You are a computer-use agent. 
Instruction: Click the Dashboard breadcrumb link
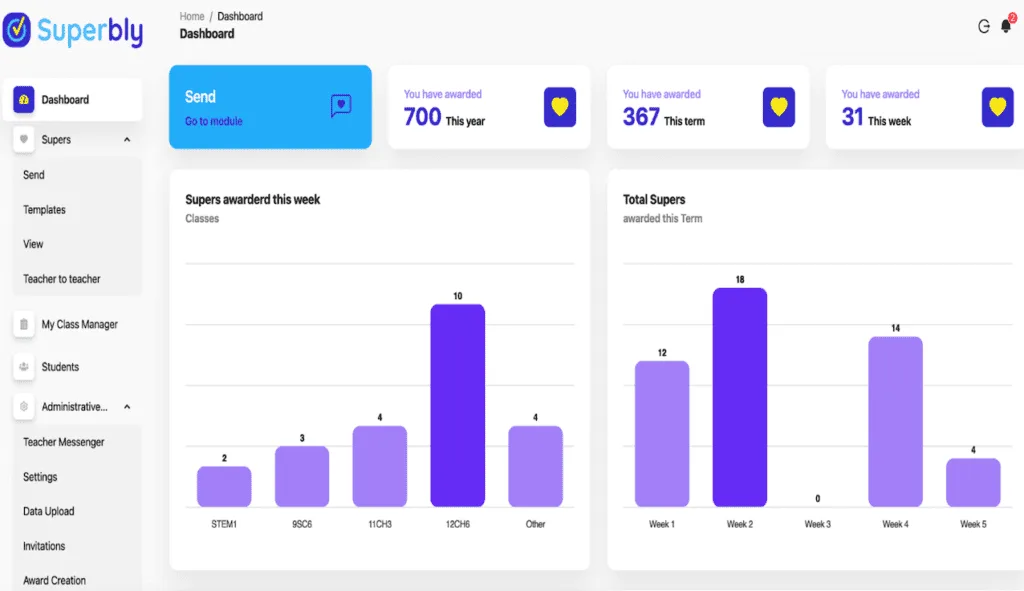pyautogui.click(x=240, y=16)
